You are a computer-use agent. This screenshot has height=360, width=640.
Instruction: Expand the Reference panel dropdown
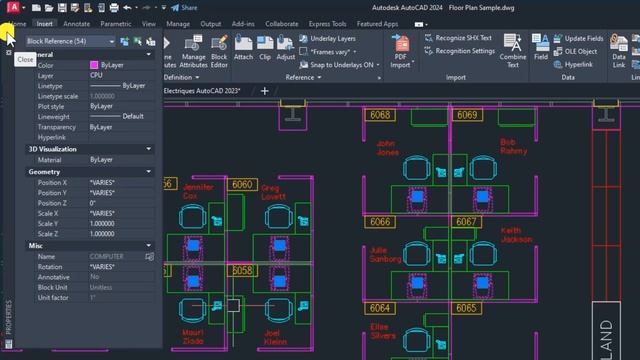pos(319,77)
